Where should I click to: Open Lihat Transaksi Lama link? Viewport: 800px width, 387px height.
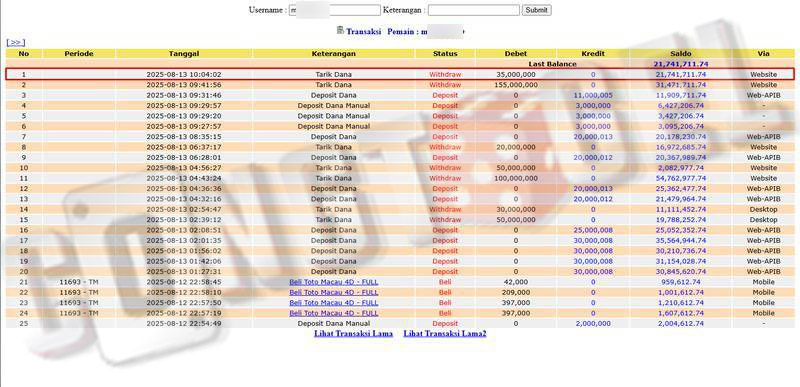(353, 333)
